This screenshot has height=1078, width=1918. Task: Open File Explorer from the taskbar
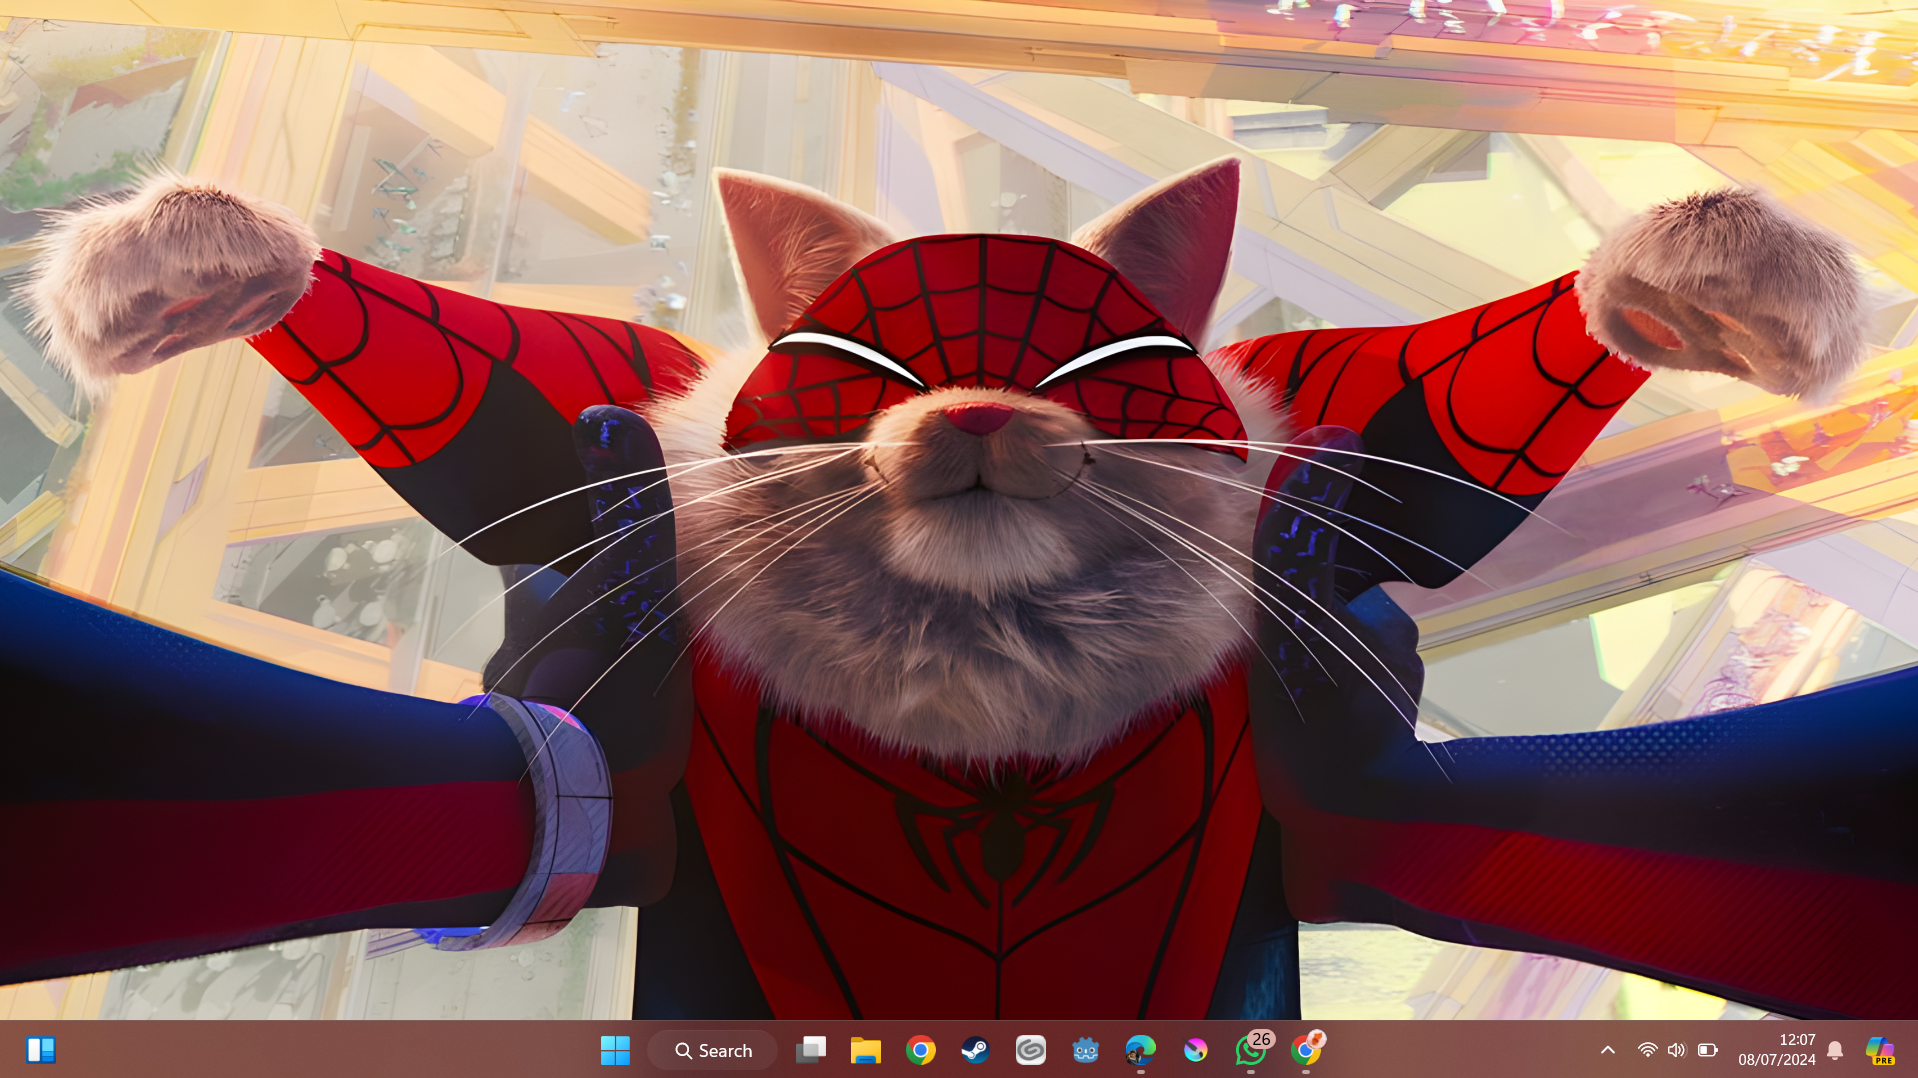click(866, 1050)
